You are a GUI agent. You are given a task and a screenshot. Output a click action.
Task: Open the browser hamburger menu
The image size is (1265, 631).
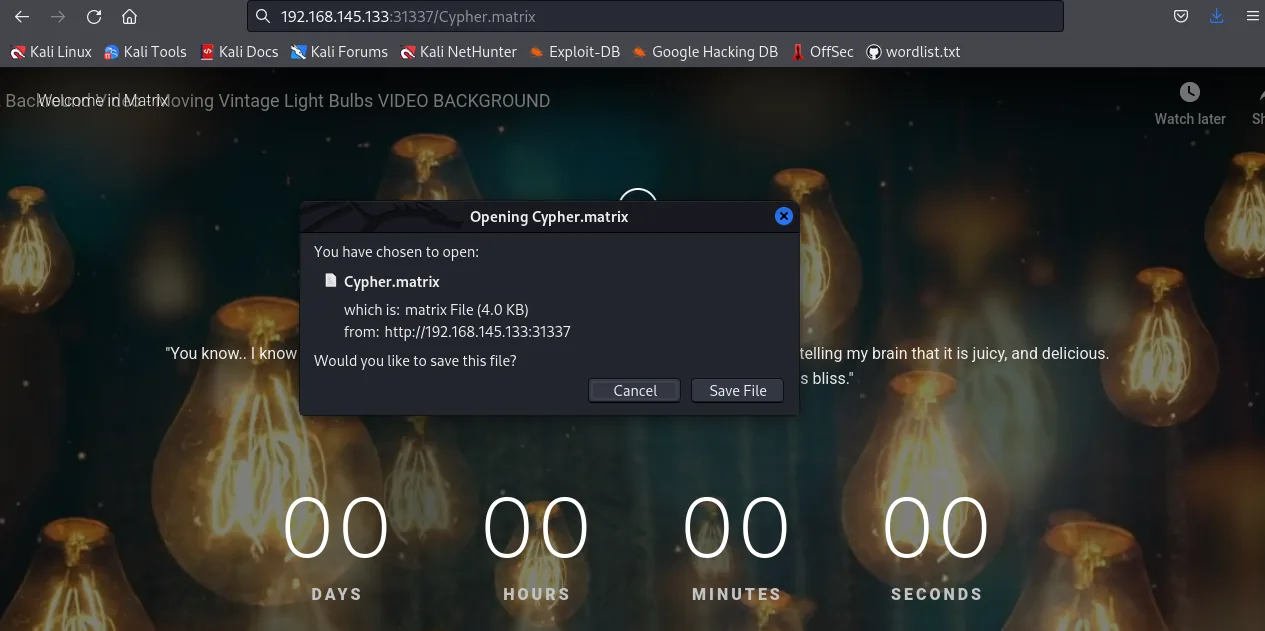[1252, 16]
